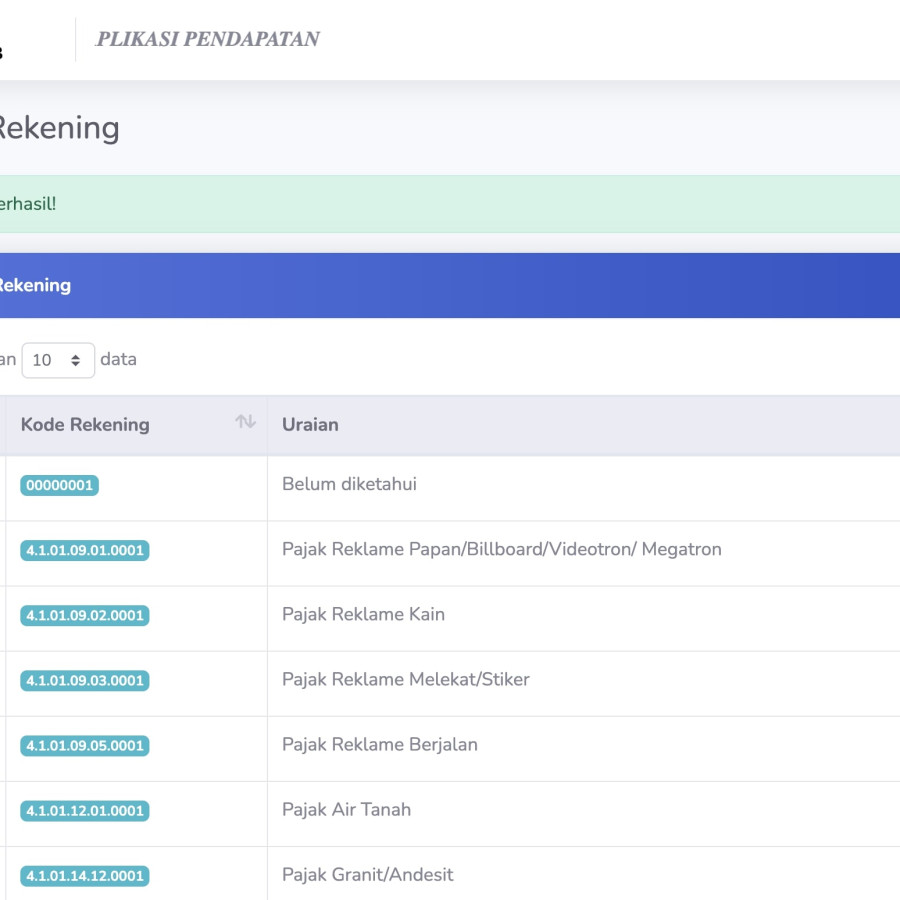Click the Pajak Reklame Kain code badge

click(x=85, y=616)
